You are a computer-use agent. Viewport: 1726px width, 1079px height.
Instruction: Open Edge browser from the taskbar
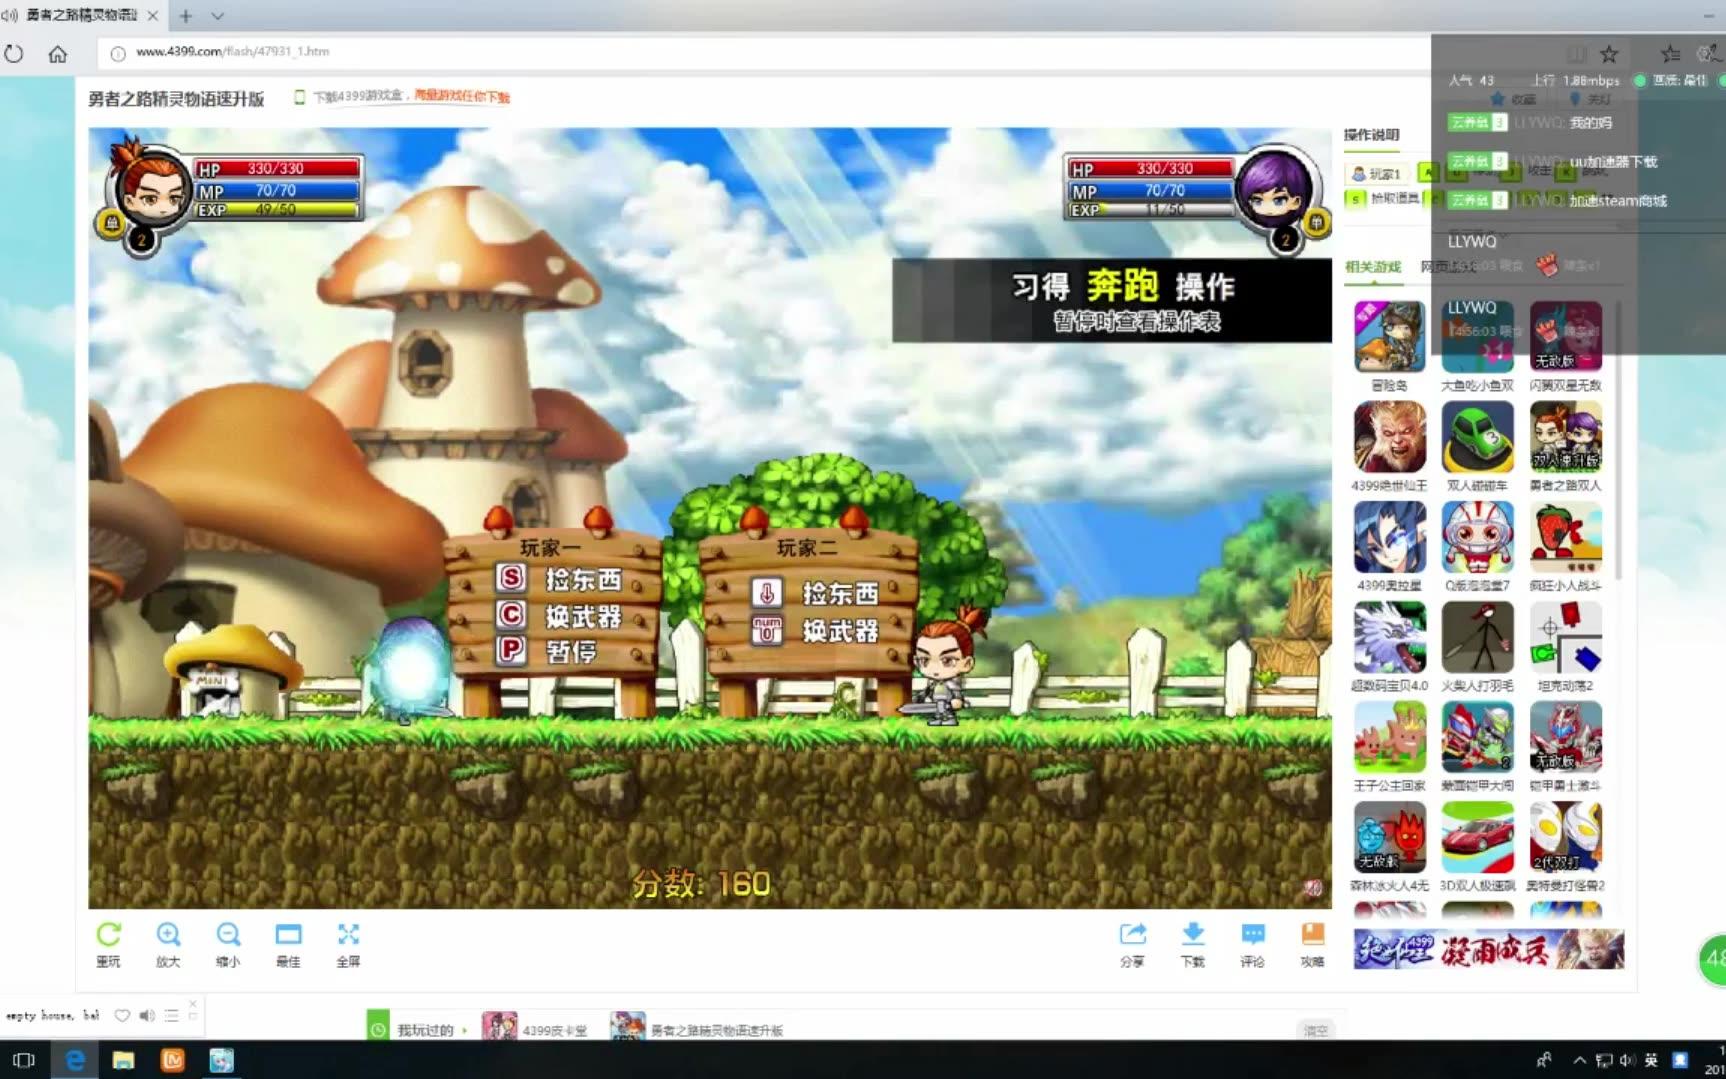tap(74, 1060)
